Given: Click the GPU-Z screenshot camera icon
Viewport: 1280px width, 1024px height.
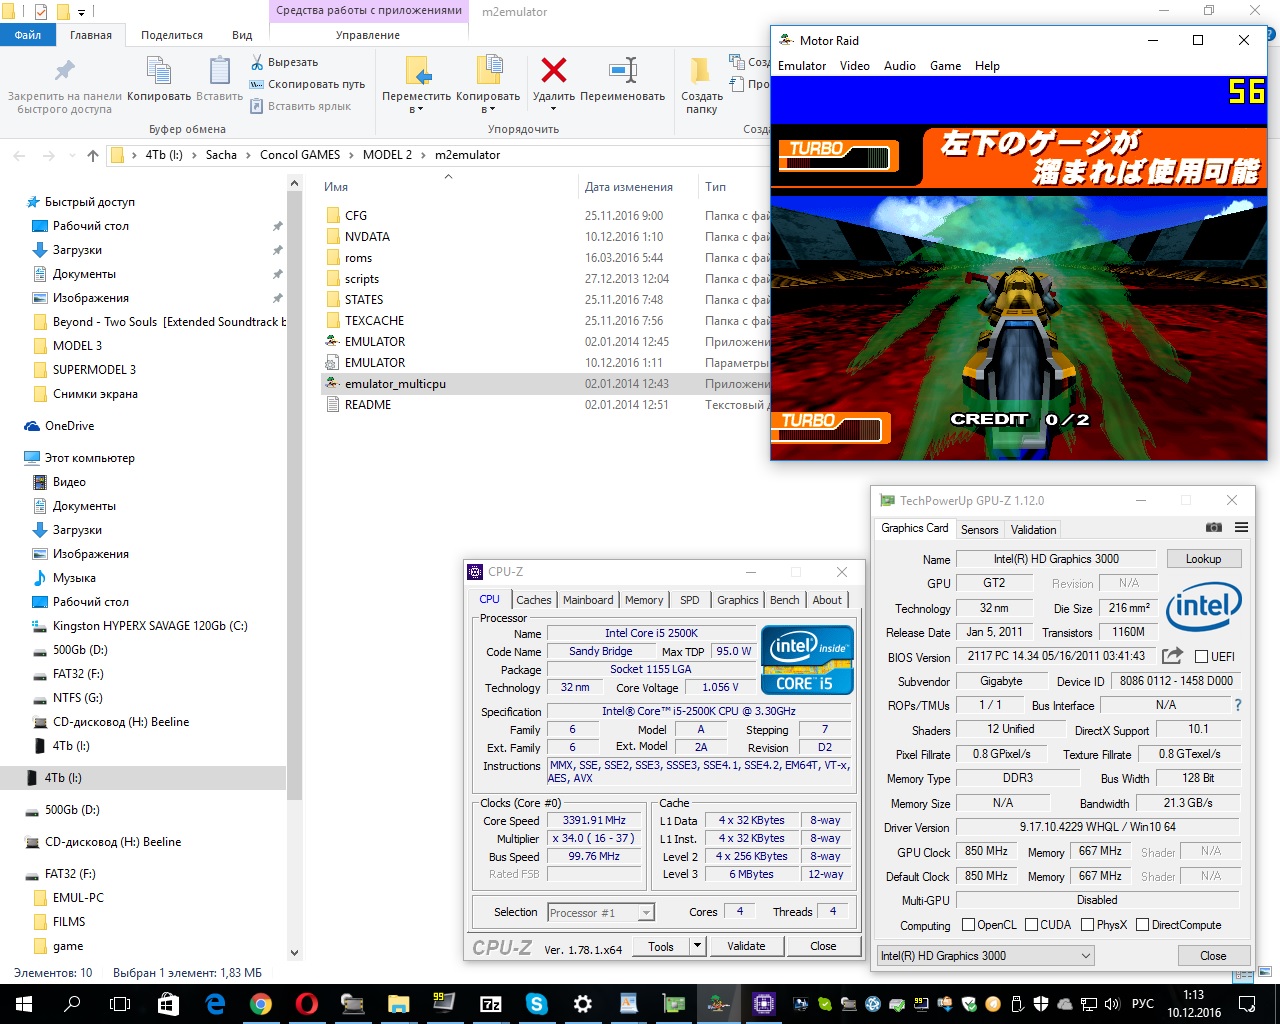Looking at the screenshot, I should click(x=1213, y=528).
